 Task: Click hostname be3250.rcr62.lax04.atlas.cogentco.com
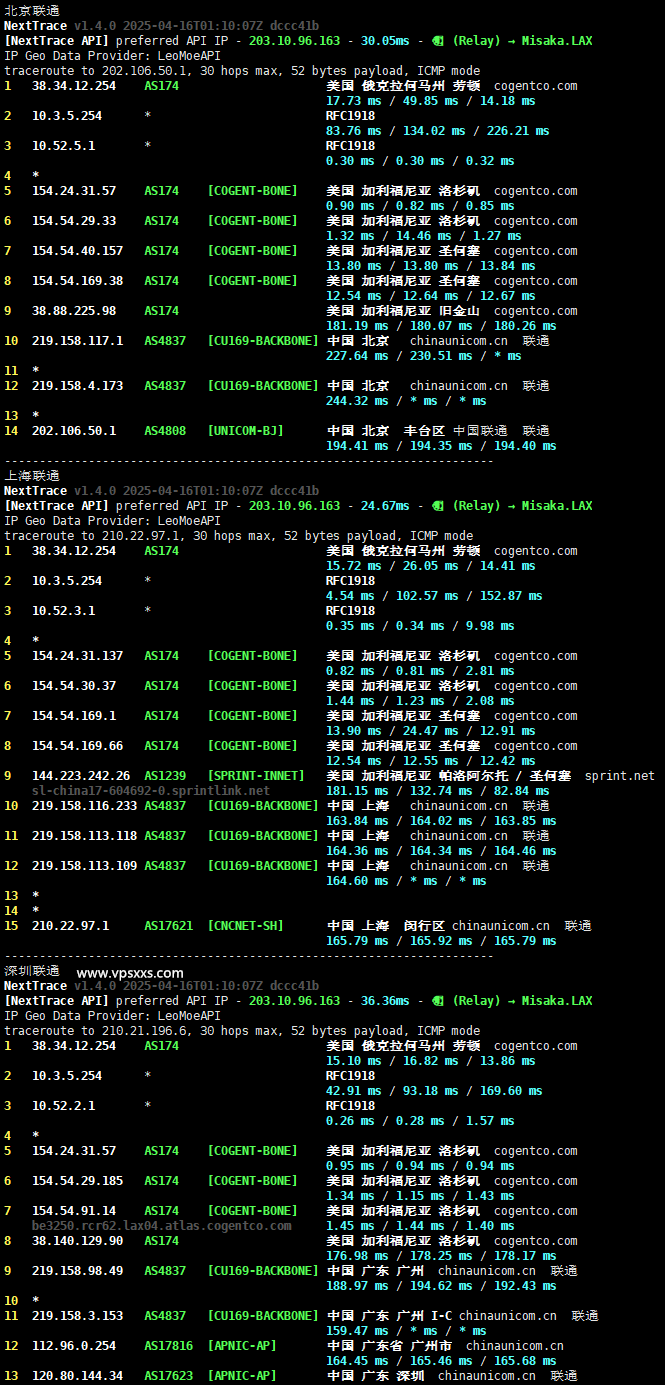pos(162,1226)
